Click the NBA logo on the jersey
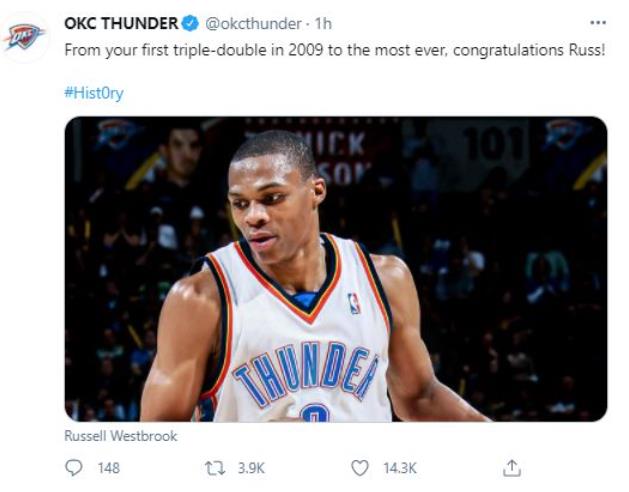Image resolution: width=629 pixels, height=492 pixels. point(354,303)
